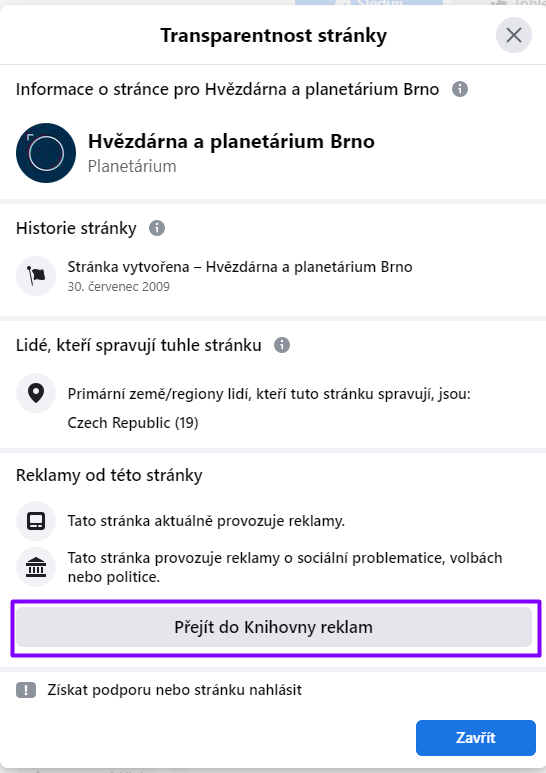Click the blue Zavřít button
546x773 pixels.
476,738
